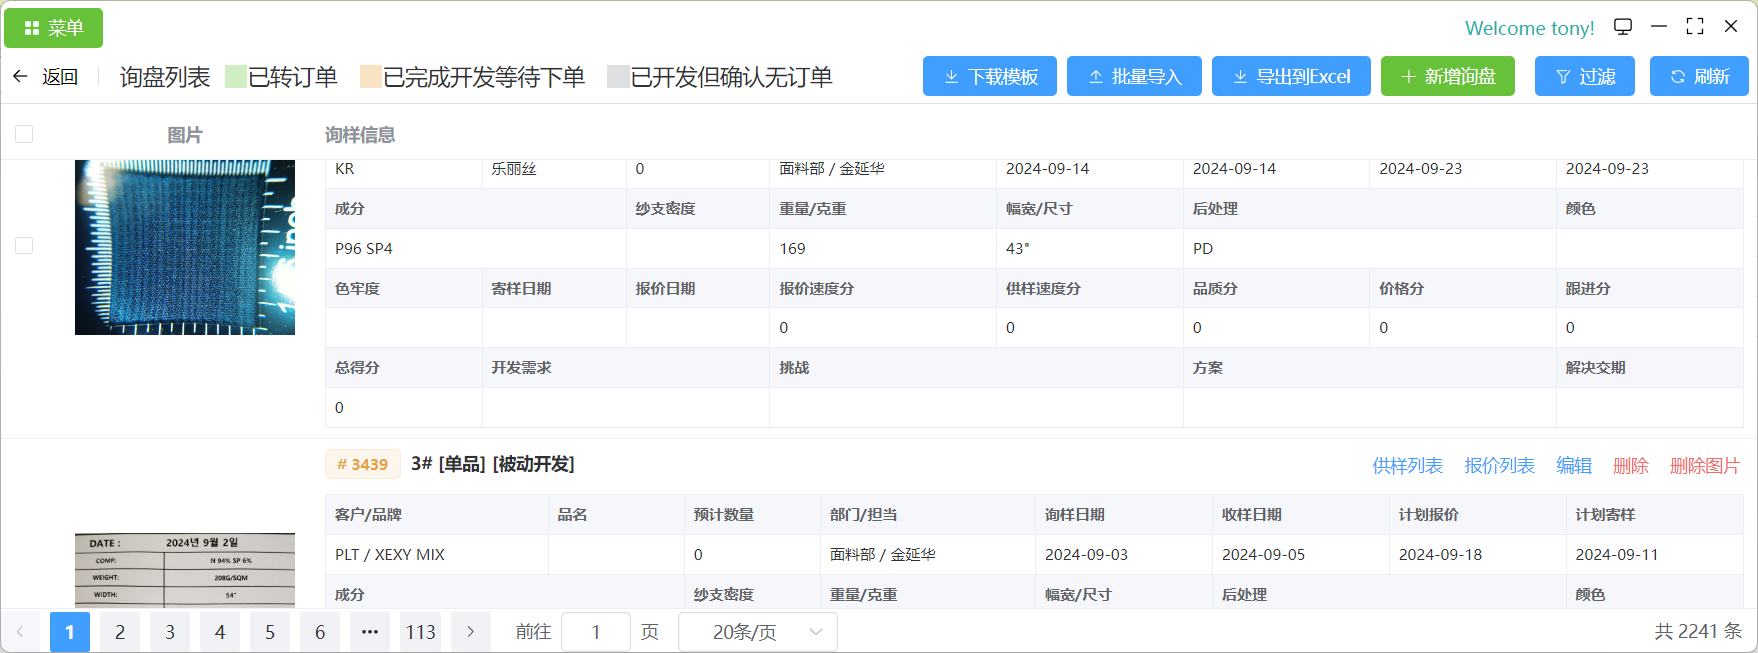The image size is (1758, 653).
Task: Go to next page using right chevron
Action: (471, 632)
